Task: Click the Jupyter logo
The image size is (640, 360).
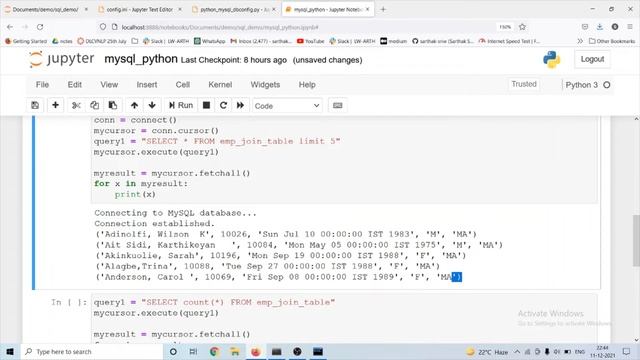Action: tap(62, 59)
